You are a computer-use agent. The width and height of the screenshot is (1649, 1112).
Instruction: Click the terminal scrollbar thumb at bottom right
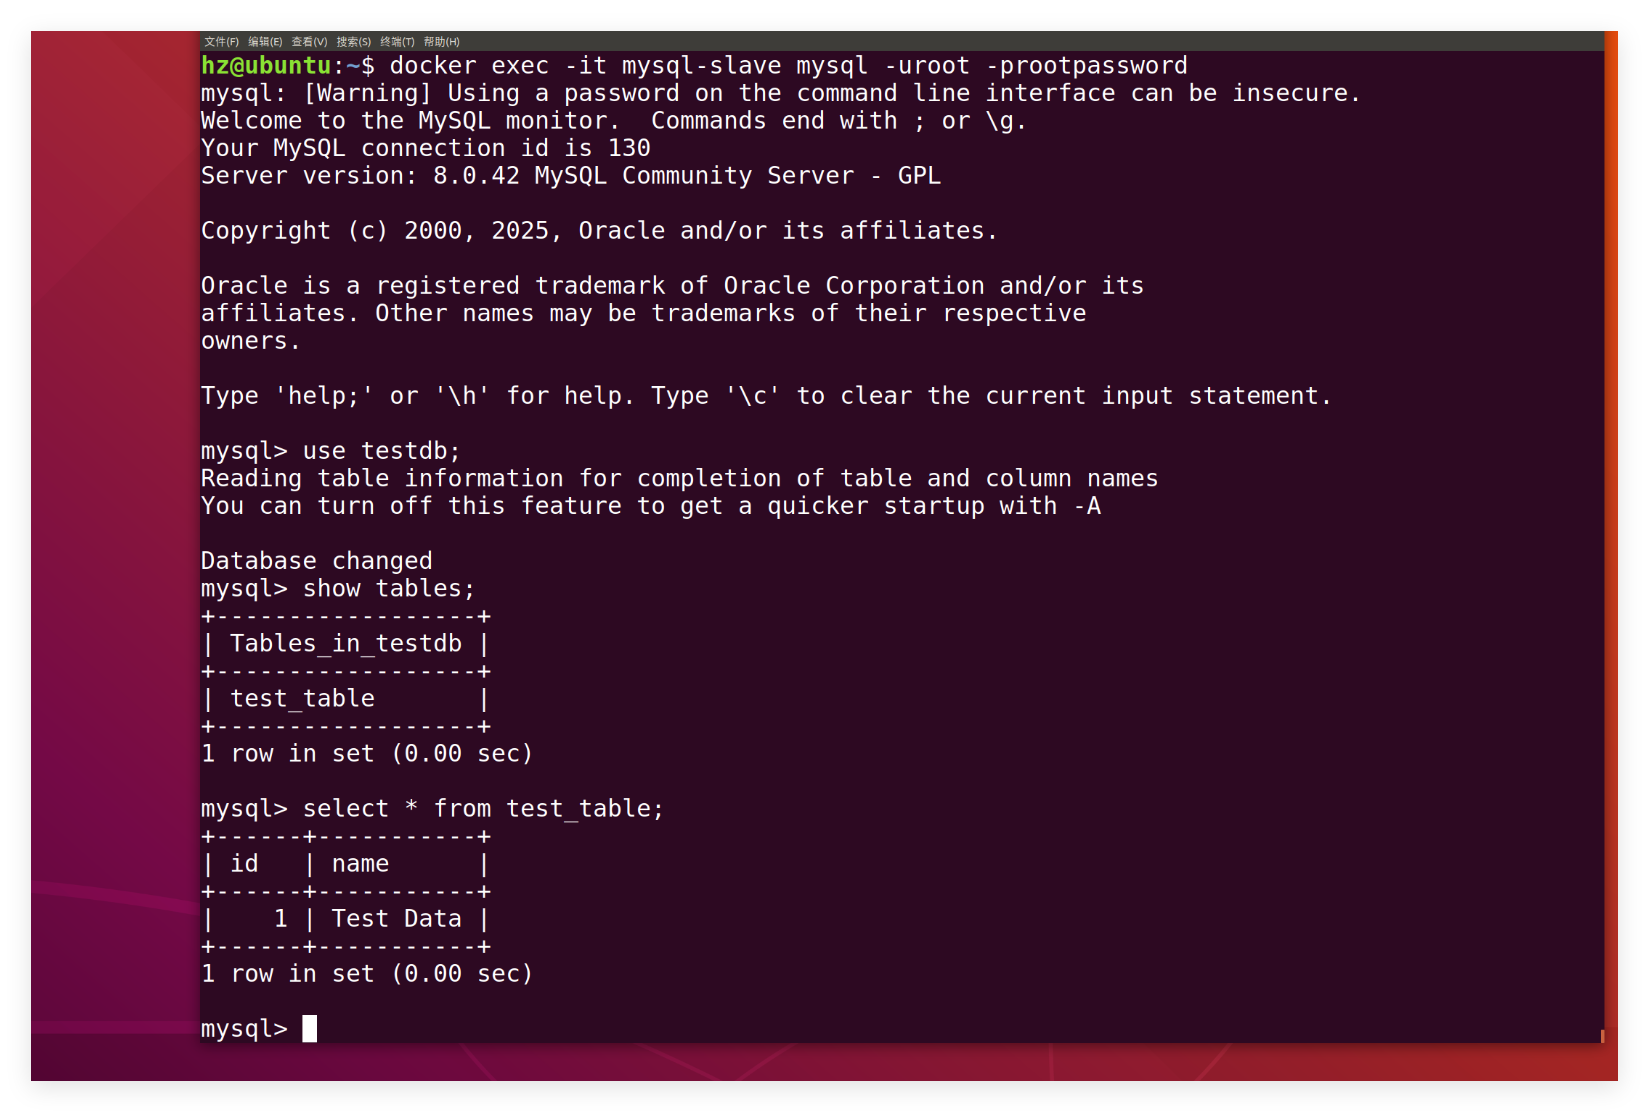click(1602, 1036)
